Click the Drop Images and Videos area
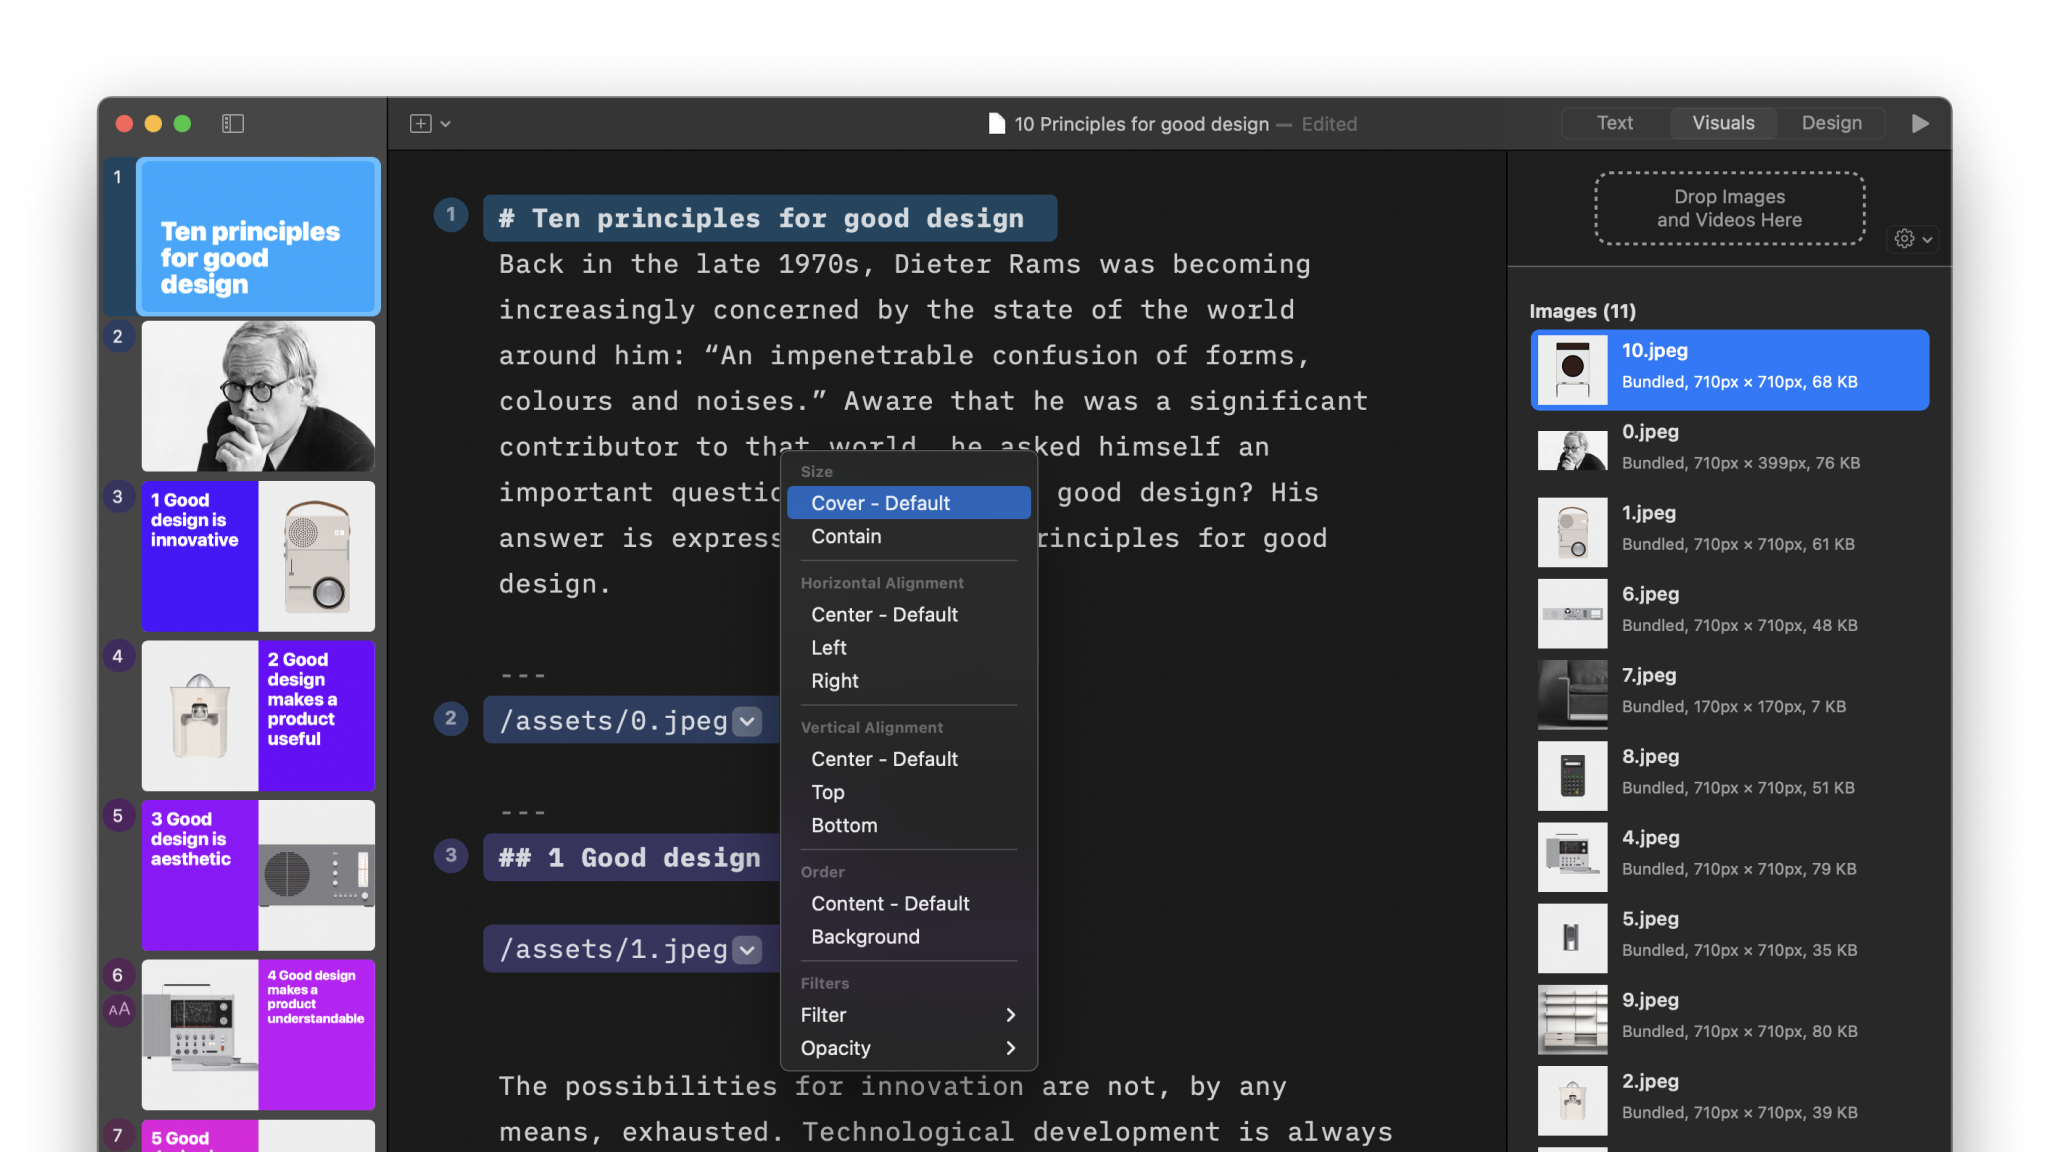The height and width of the screenshot is (1152, 2049). coord(1729,208)
